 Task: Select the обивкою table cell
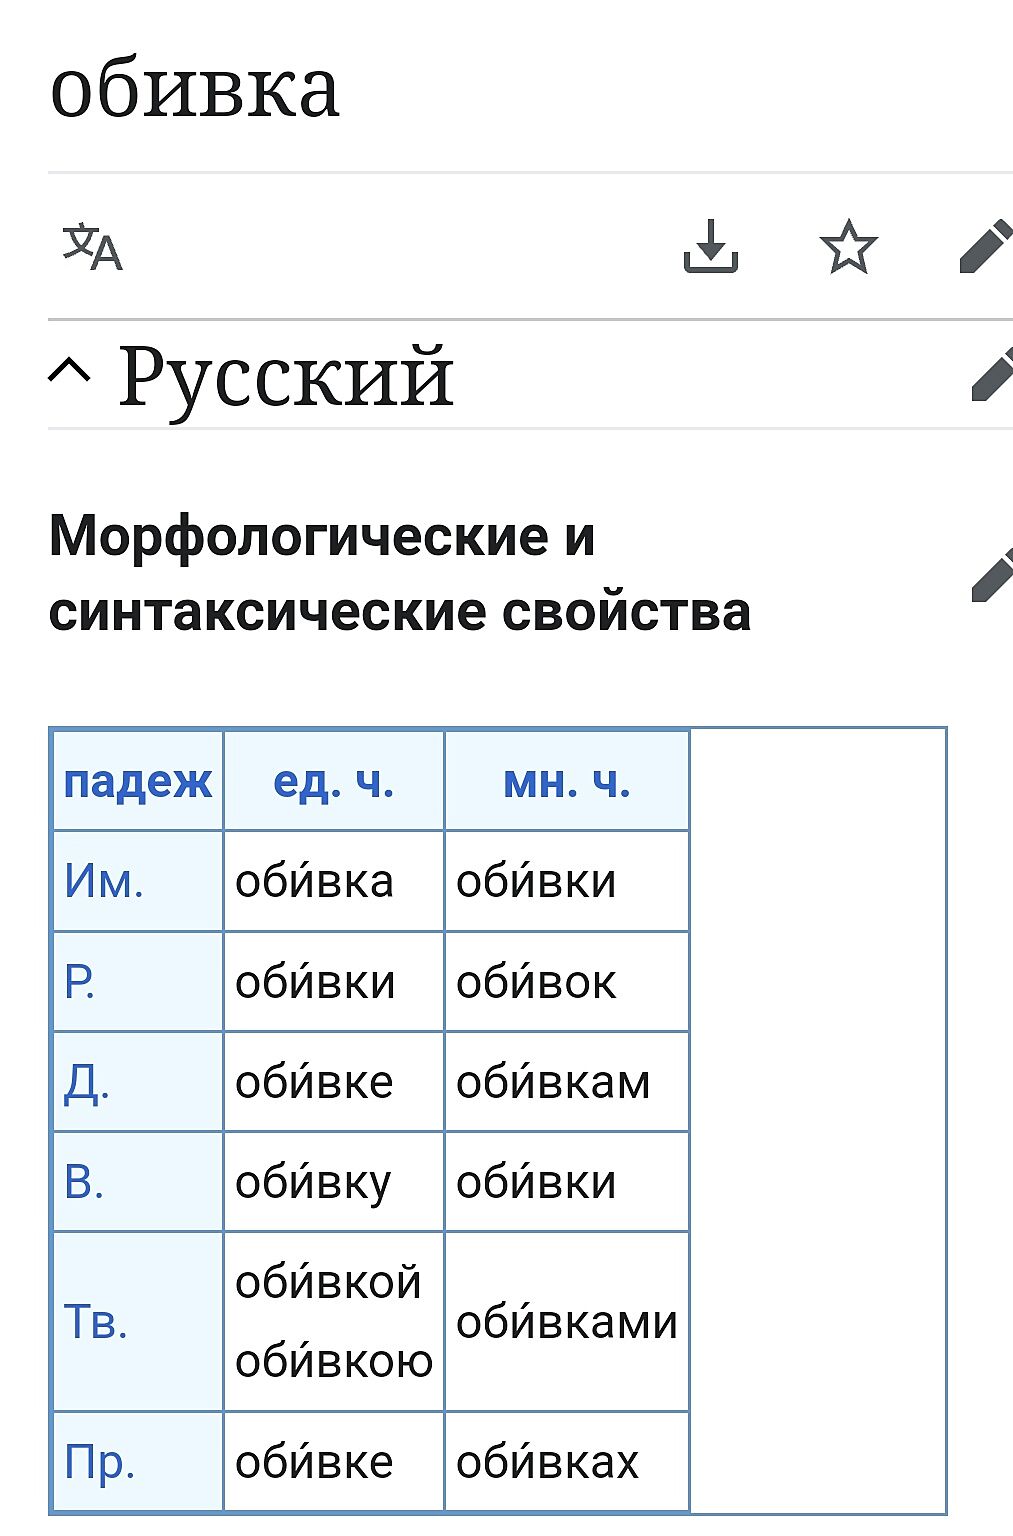coord(333,1361)
